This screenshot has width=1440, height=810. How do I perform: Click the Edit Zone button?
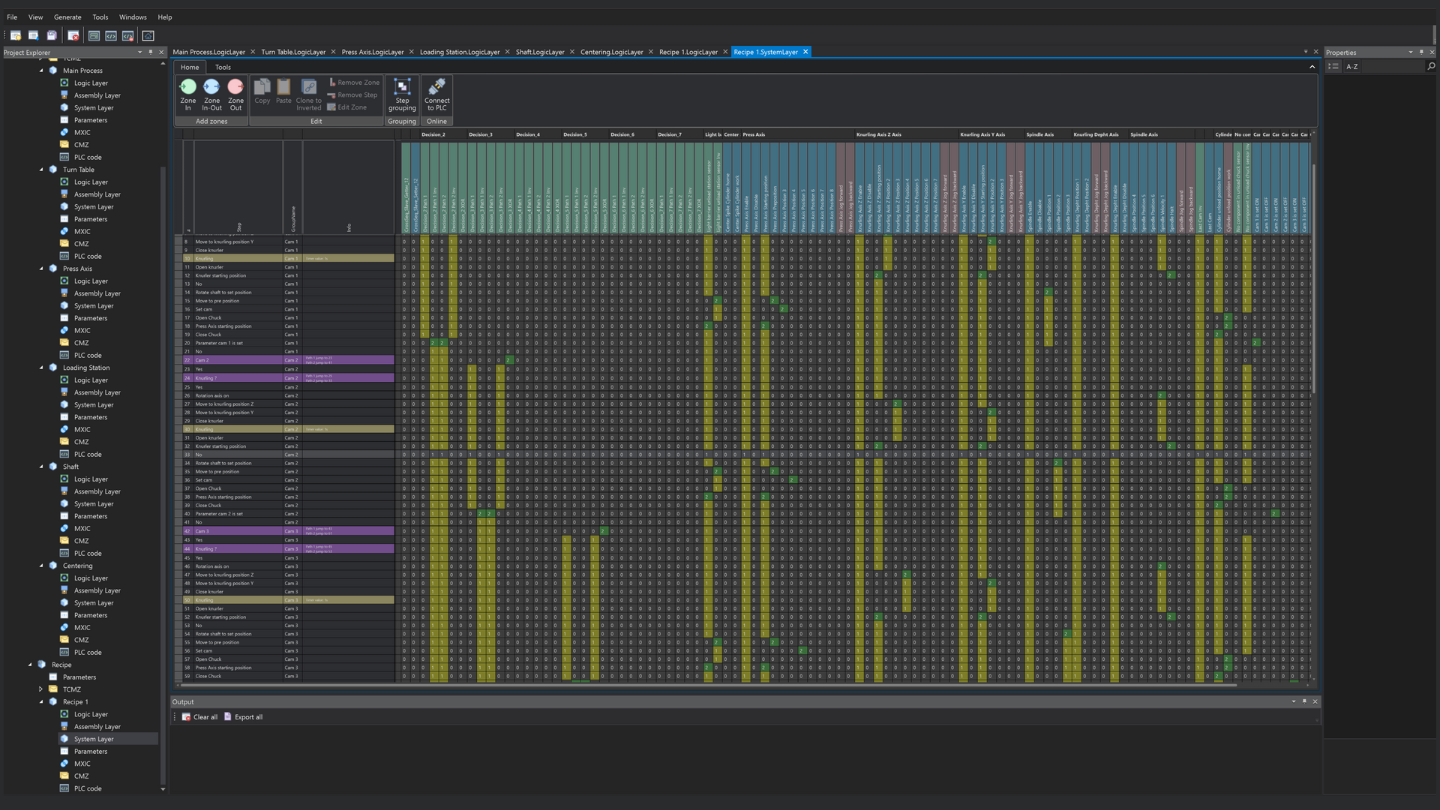(347, 107)
